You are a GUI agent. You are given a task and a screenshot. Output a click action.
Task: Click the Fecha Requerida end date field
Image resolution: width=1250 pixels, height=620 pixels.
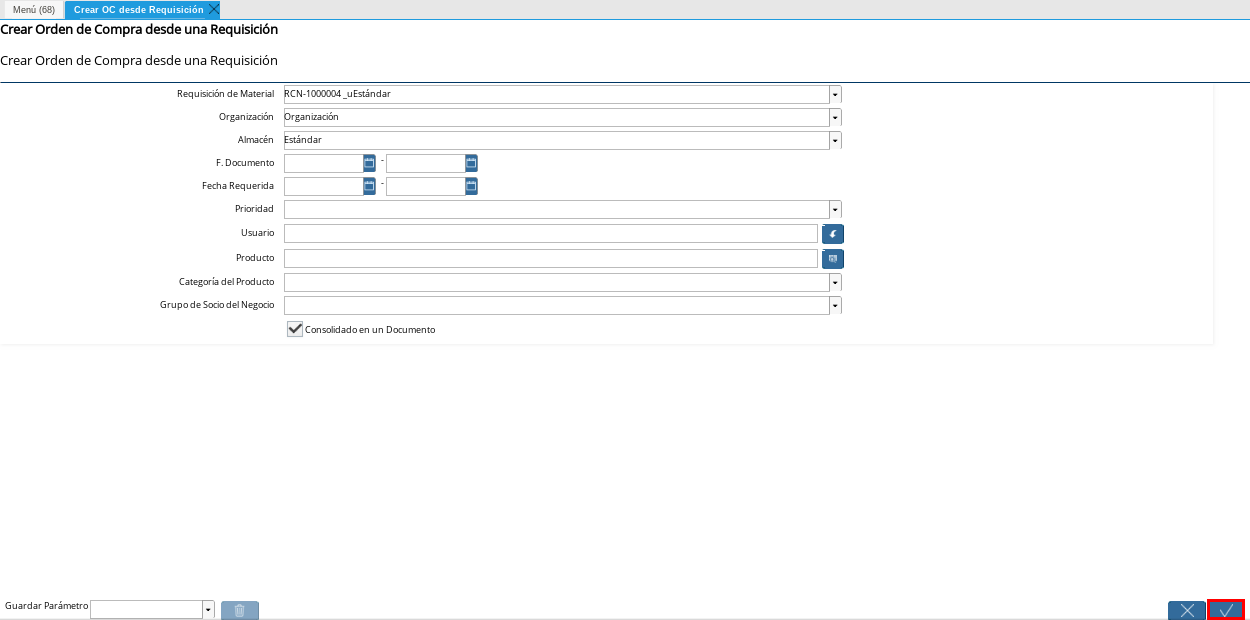425,186
